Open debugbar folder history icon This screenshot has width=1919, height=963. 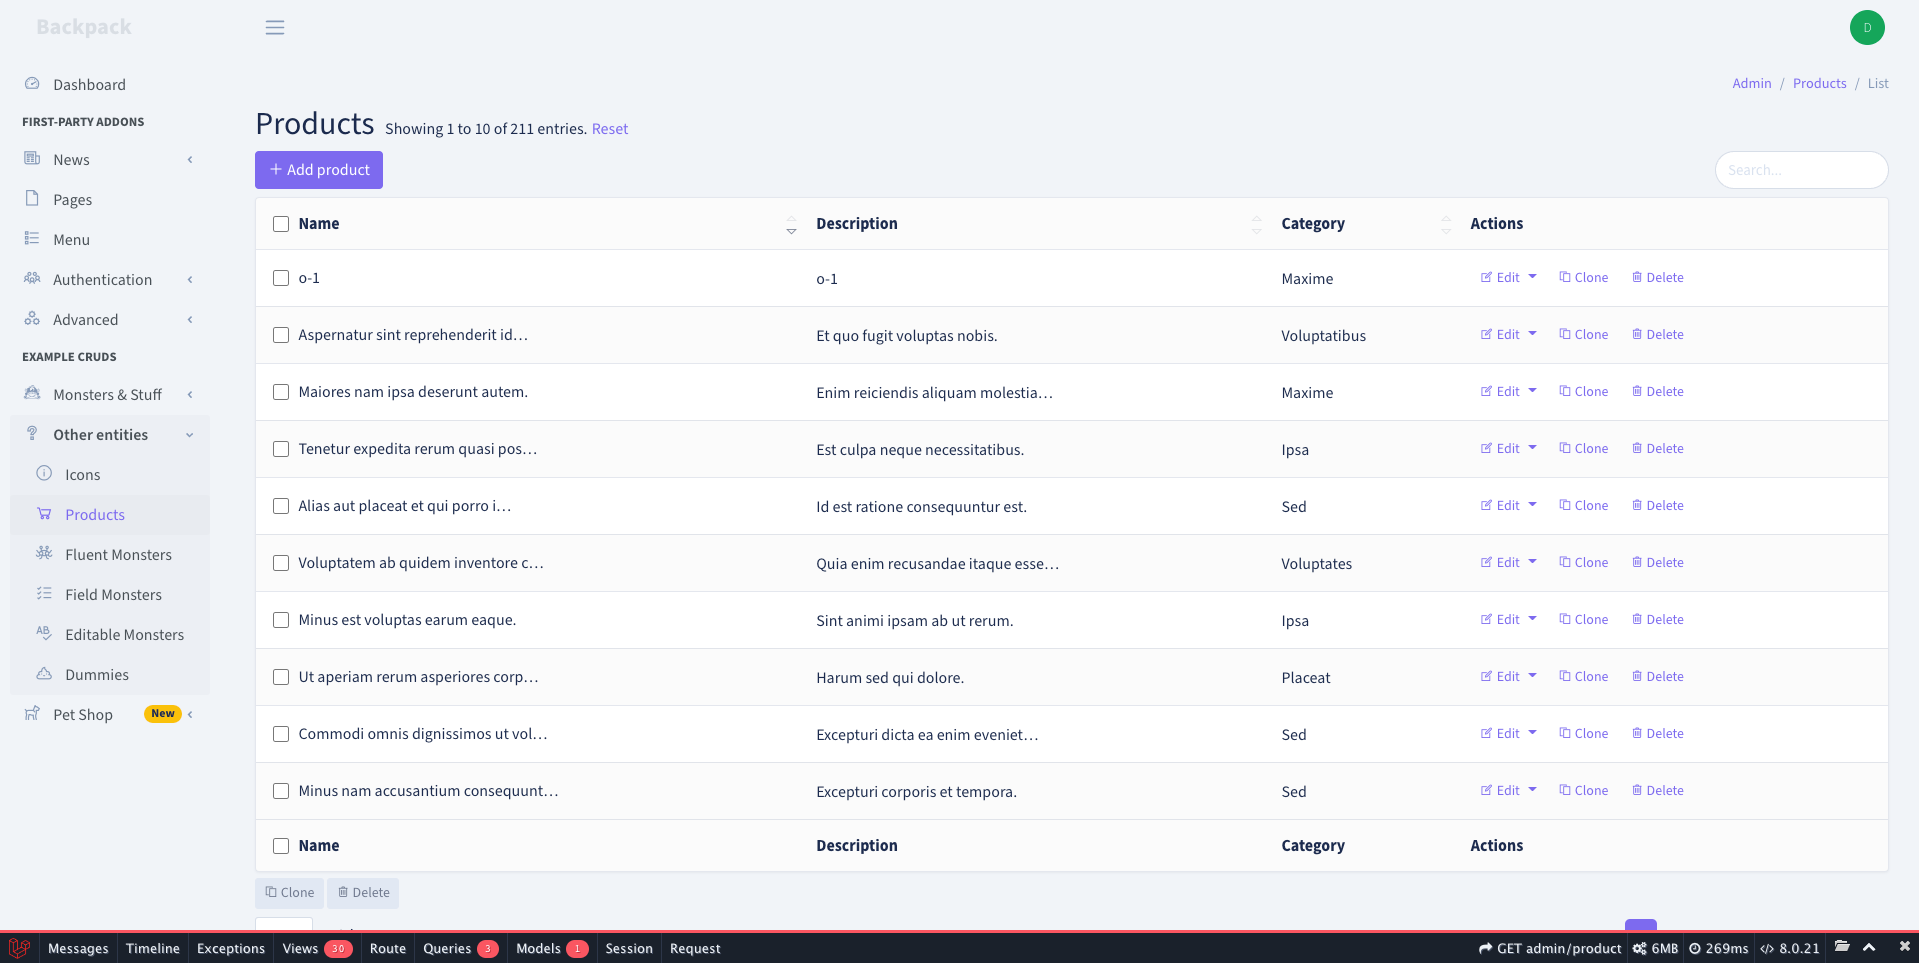tap(1842, 947)
